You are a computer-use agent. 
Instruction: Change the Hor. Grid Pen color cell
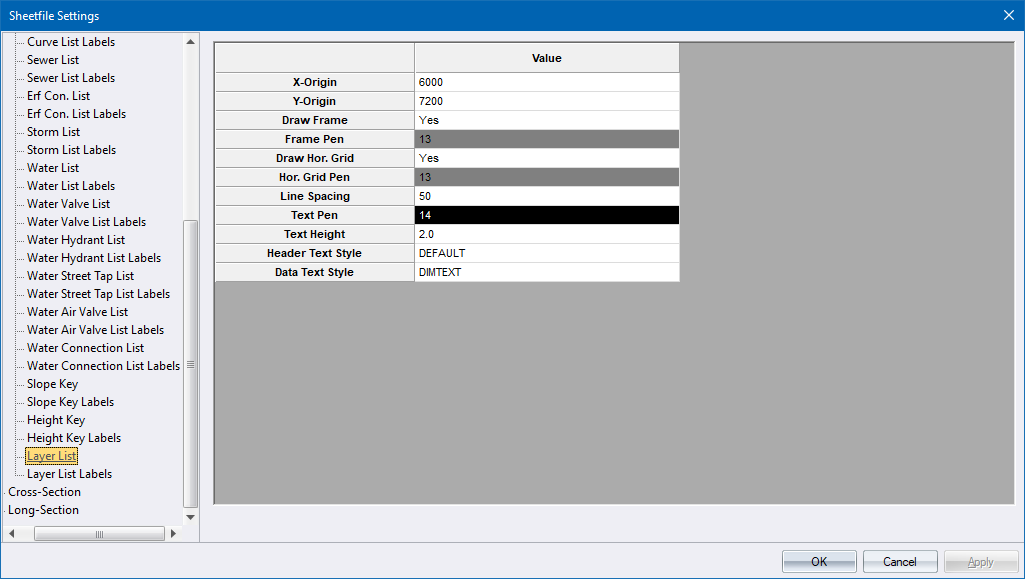click(546, 177)
